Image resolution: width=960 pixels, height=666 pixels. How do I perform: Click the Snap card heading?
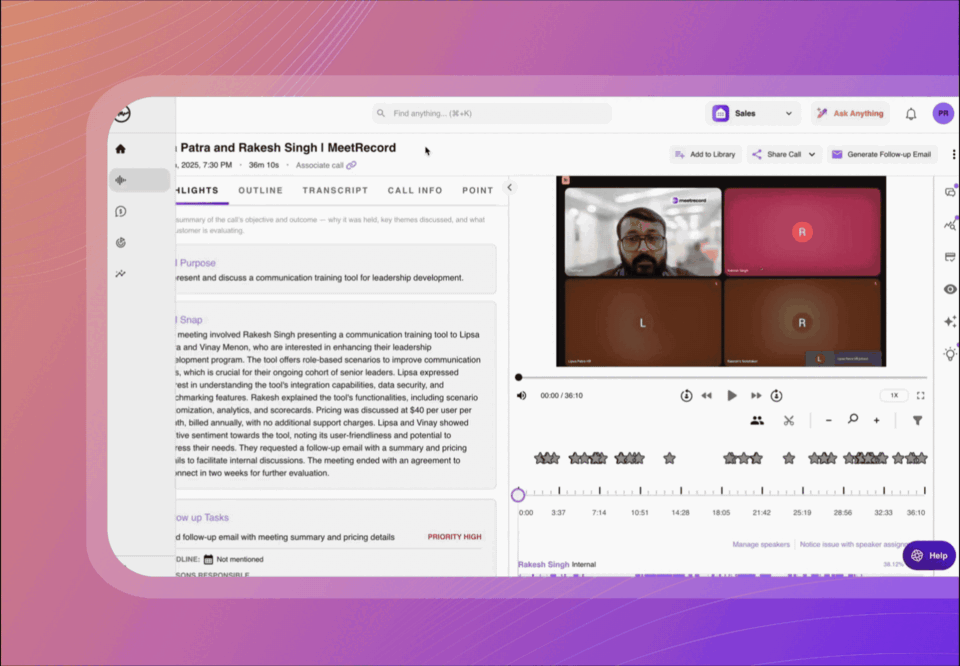point(190,320)
